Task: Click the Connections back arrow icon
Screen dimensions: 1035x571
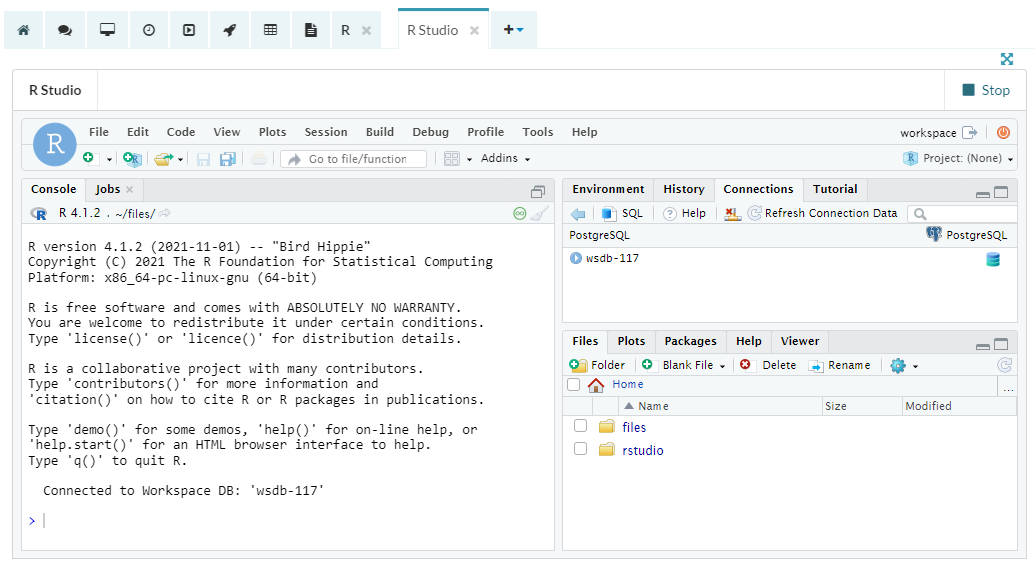Action: 578,213
